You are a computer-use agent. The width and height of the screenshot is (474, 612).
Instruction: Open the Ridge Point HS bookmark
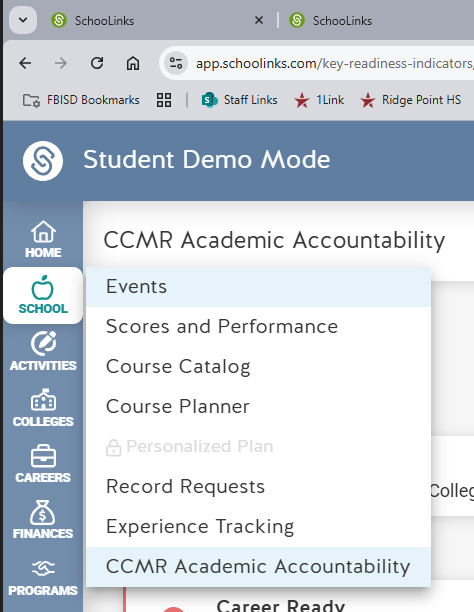(x=411, y=100)
